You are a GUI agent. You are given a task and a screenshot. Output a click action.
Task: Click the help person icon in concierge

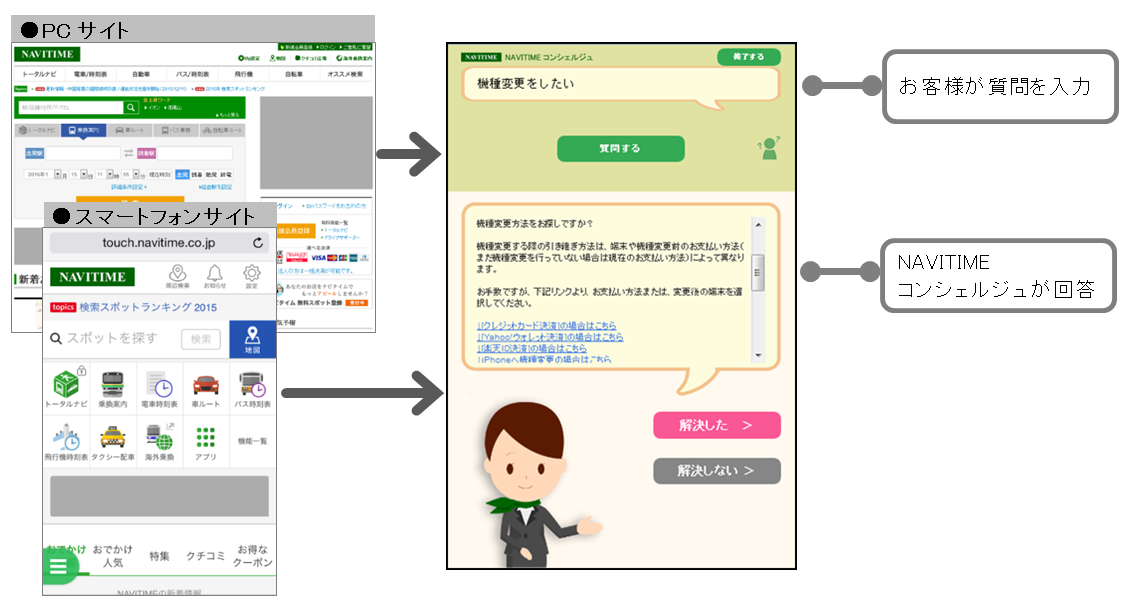(769, 148)
